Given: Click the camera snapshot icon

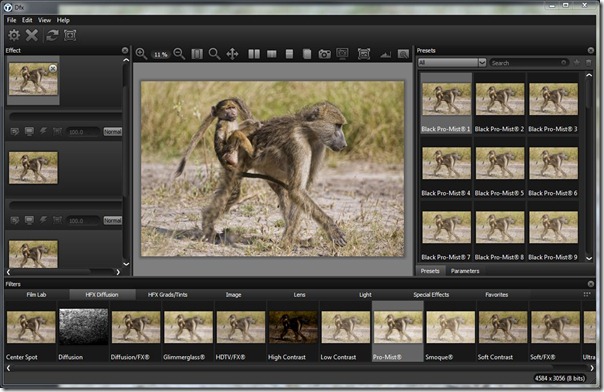Looking at the screenshot, I should 324,54.
